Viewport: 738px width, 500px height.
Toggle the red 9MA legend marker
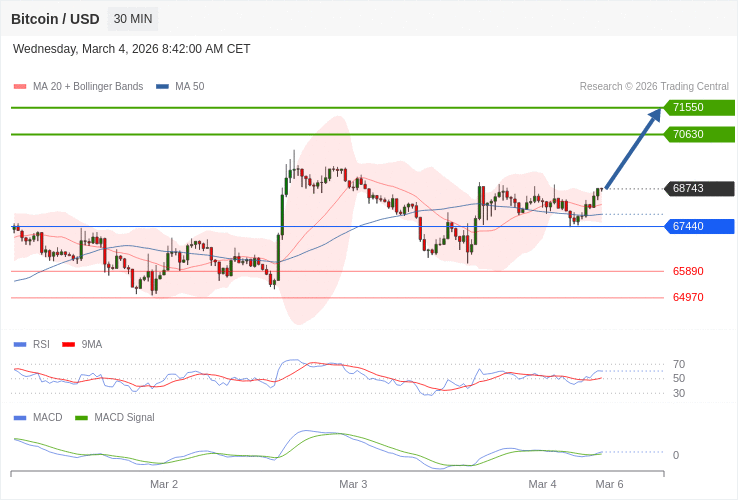(68, 344)
